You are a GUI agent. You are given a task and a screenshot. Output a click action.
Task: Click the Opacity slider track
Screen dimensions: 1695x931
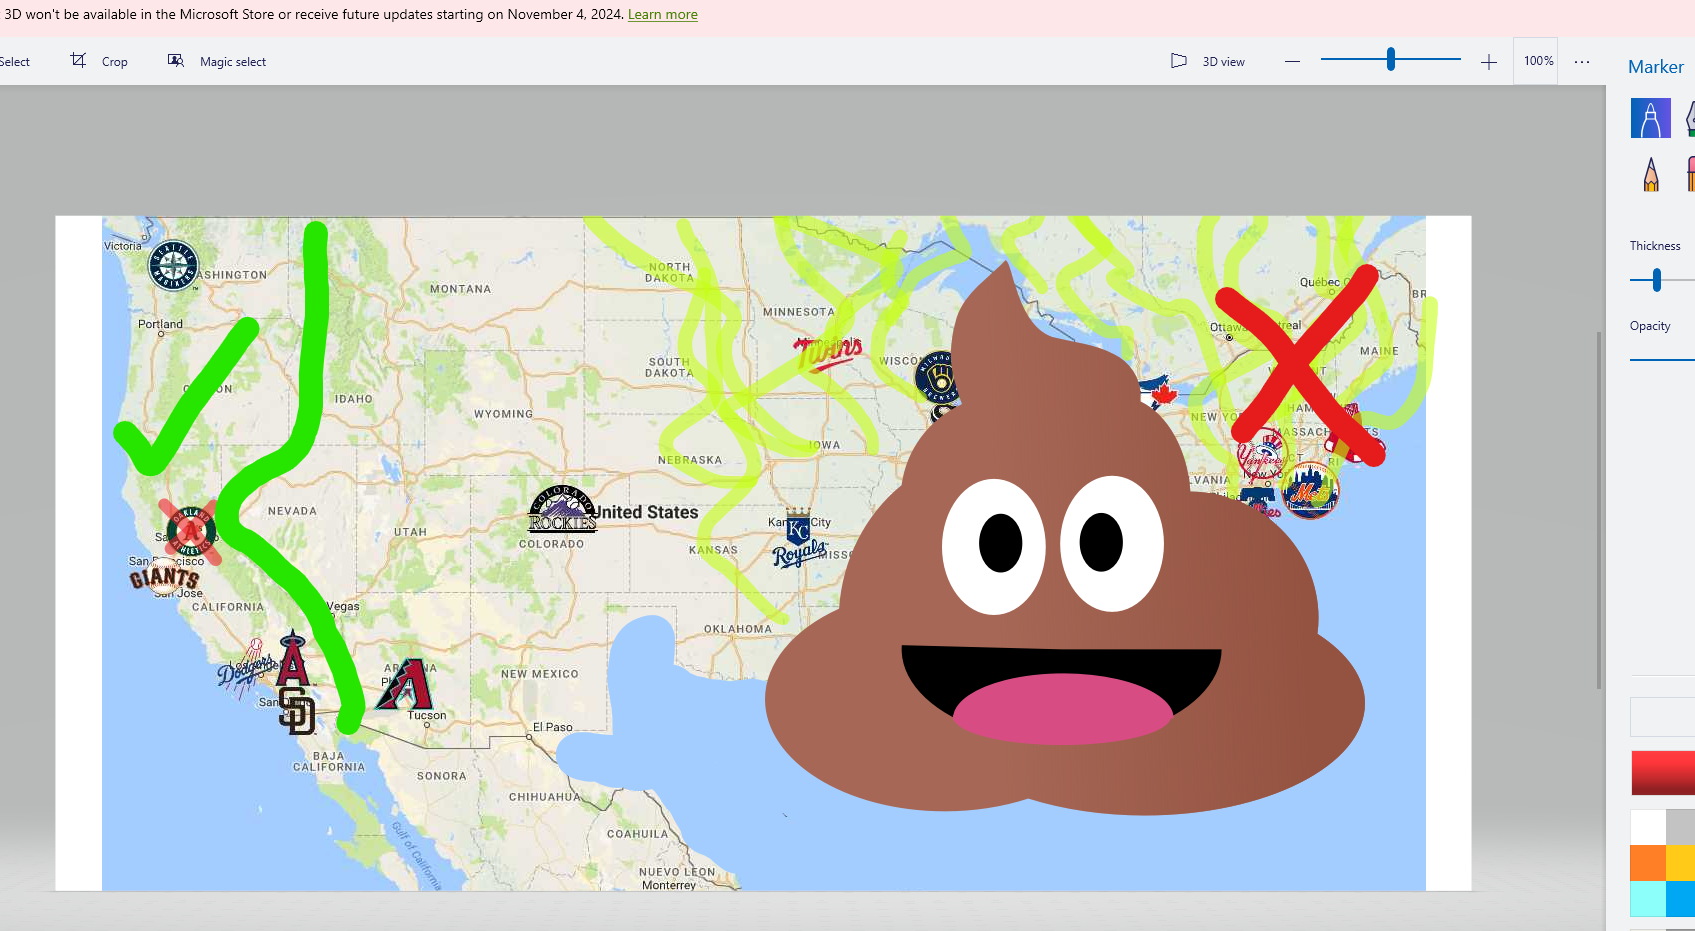point(1662,359)
